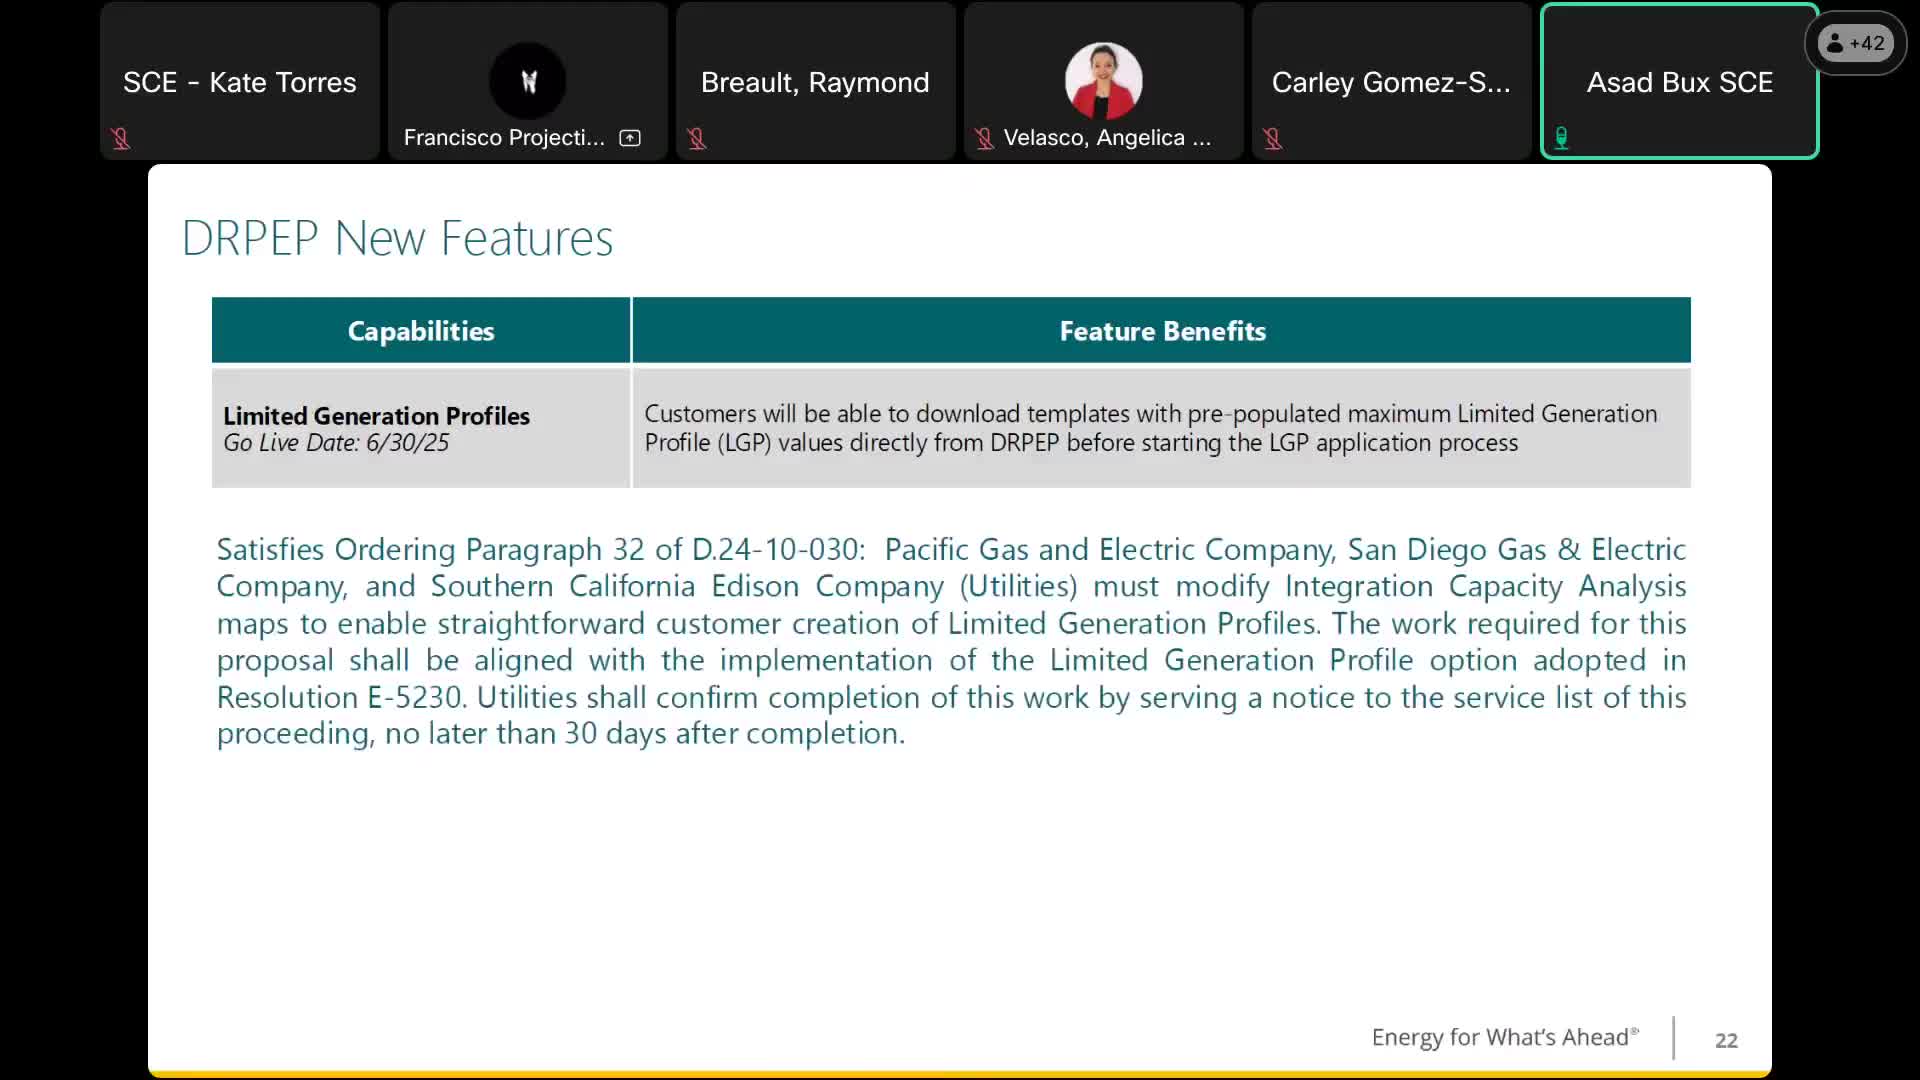1920x1080 pixels.
Task: Click Francisco's round avatar logo
Action: point(528,81)
